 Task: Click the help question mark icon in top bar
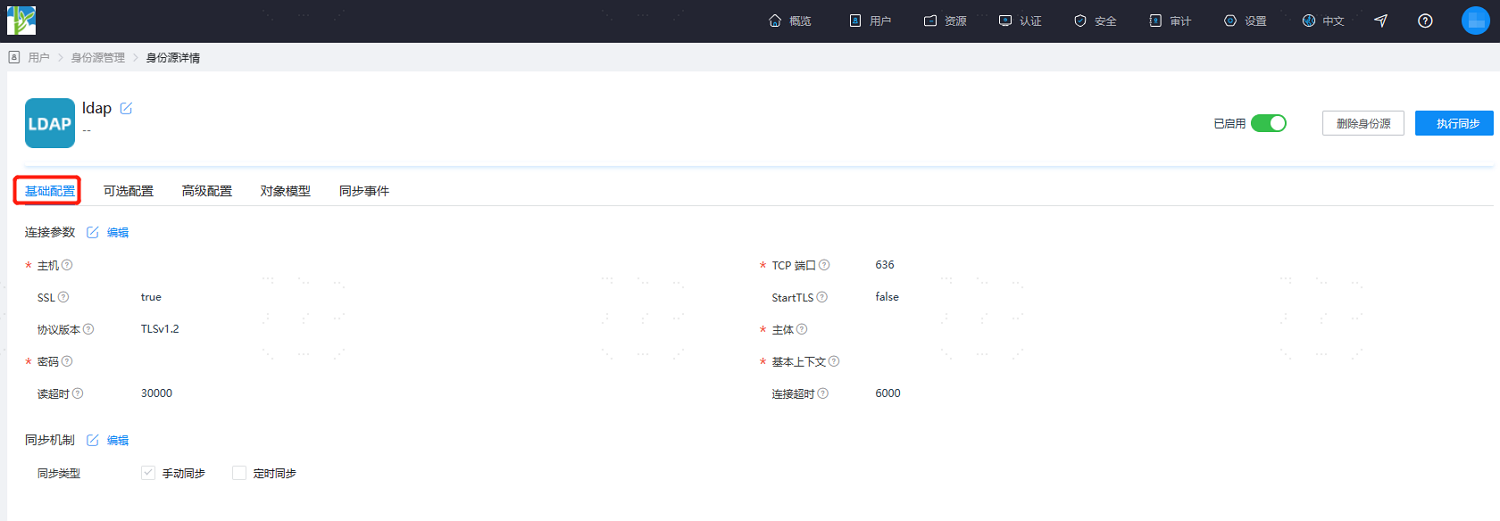(x=1425, y=21)
